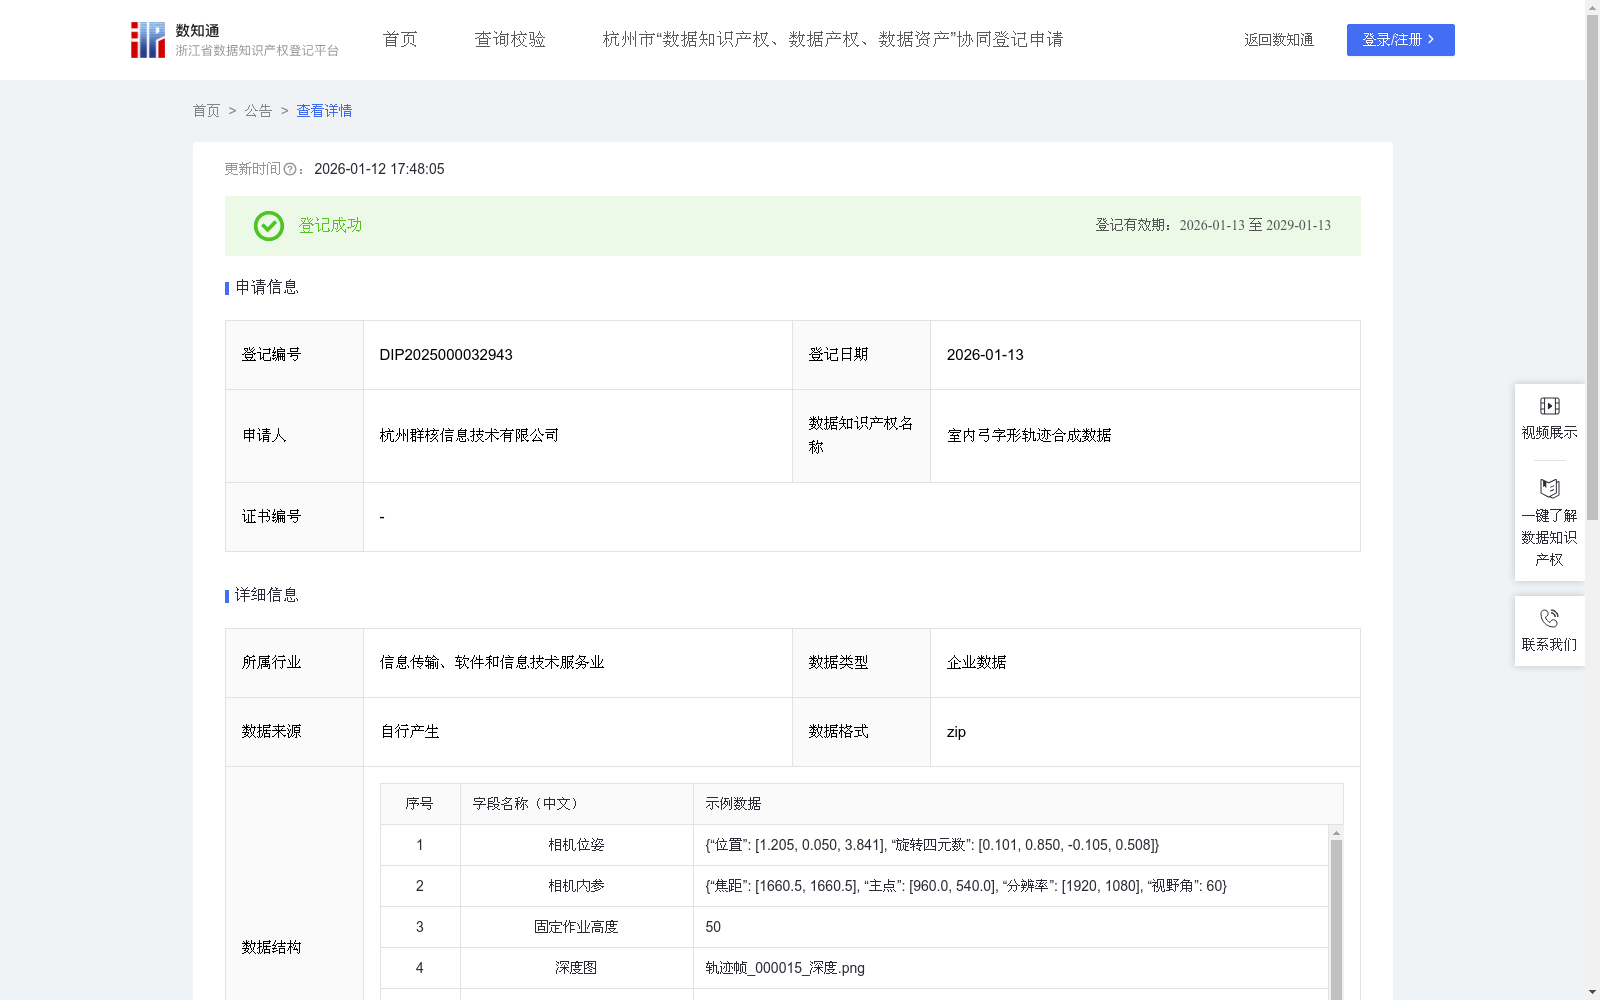Click the 数据知识产权名称 label cell

click(x=861, y=436)
